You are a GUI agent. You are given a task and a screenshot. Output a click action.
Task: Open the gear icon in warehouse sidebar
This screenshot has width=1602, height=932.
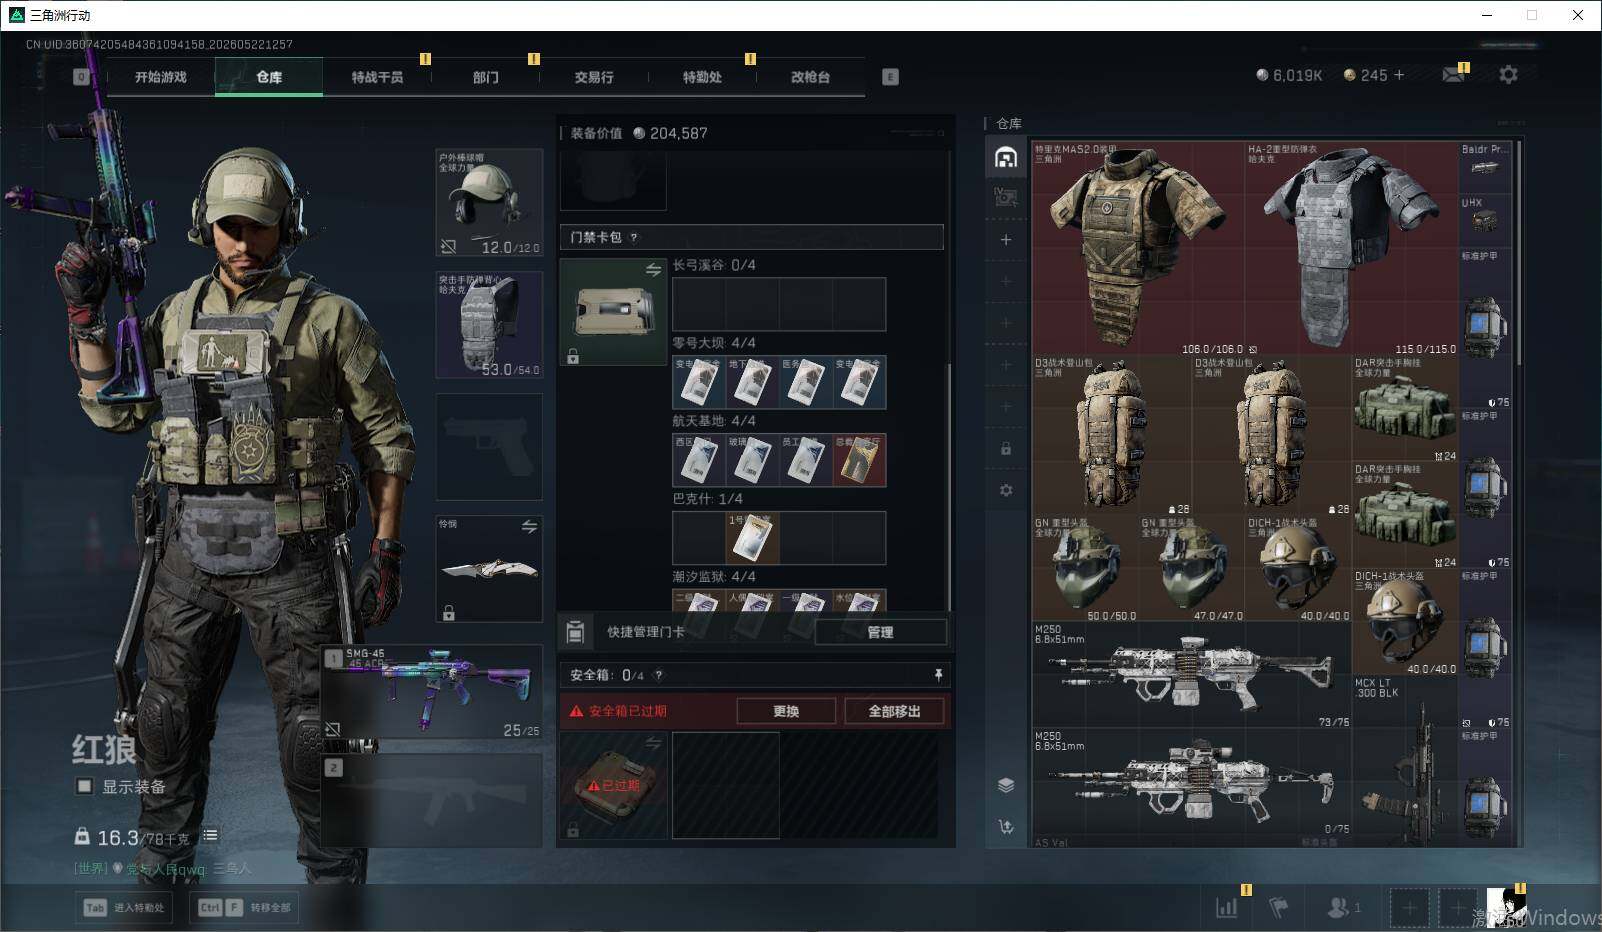tap(1006, 490)
